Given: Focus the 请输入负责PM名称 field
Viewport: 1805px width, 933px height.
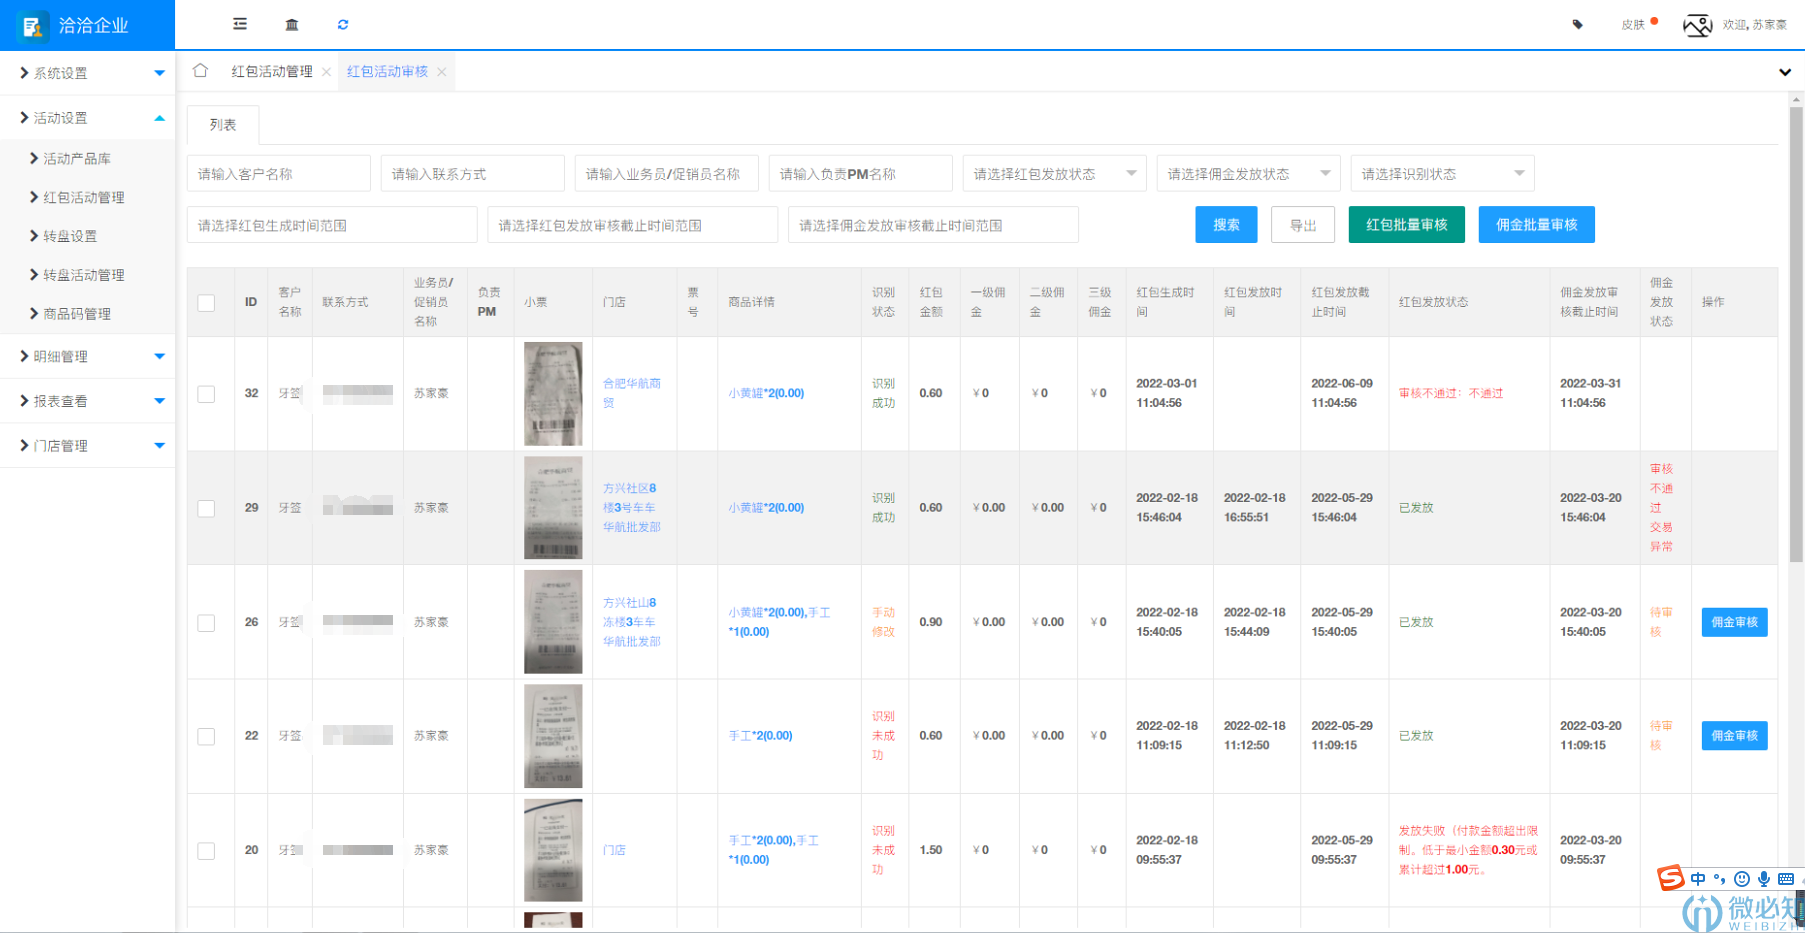Looking at the screenshot, I should (x=861, y=173).
